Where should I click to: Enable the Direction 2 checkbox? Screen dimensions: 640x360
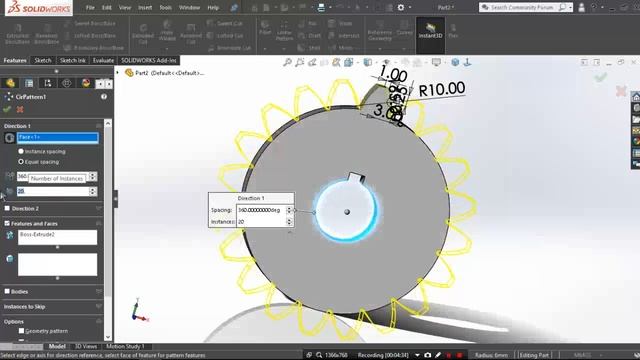point(7,208)
